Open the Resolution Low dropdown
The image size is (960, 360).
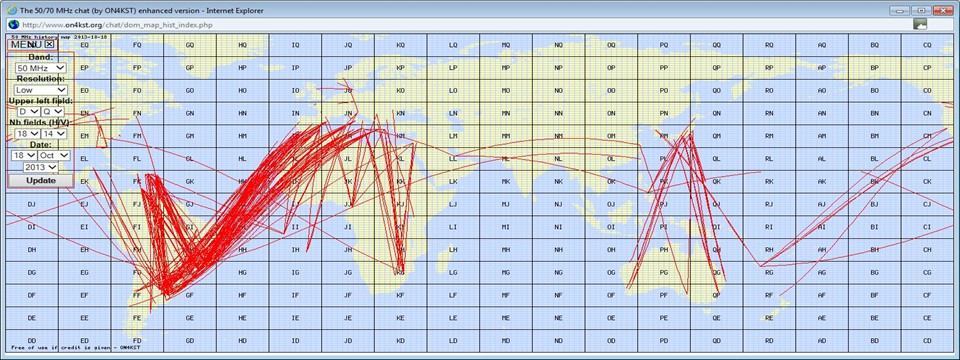click(x=41, y=90)
